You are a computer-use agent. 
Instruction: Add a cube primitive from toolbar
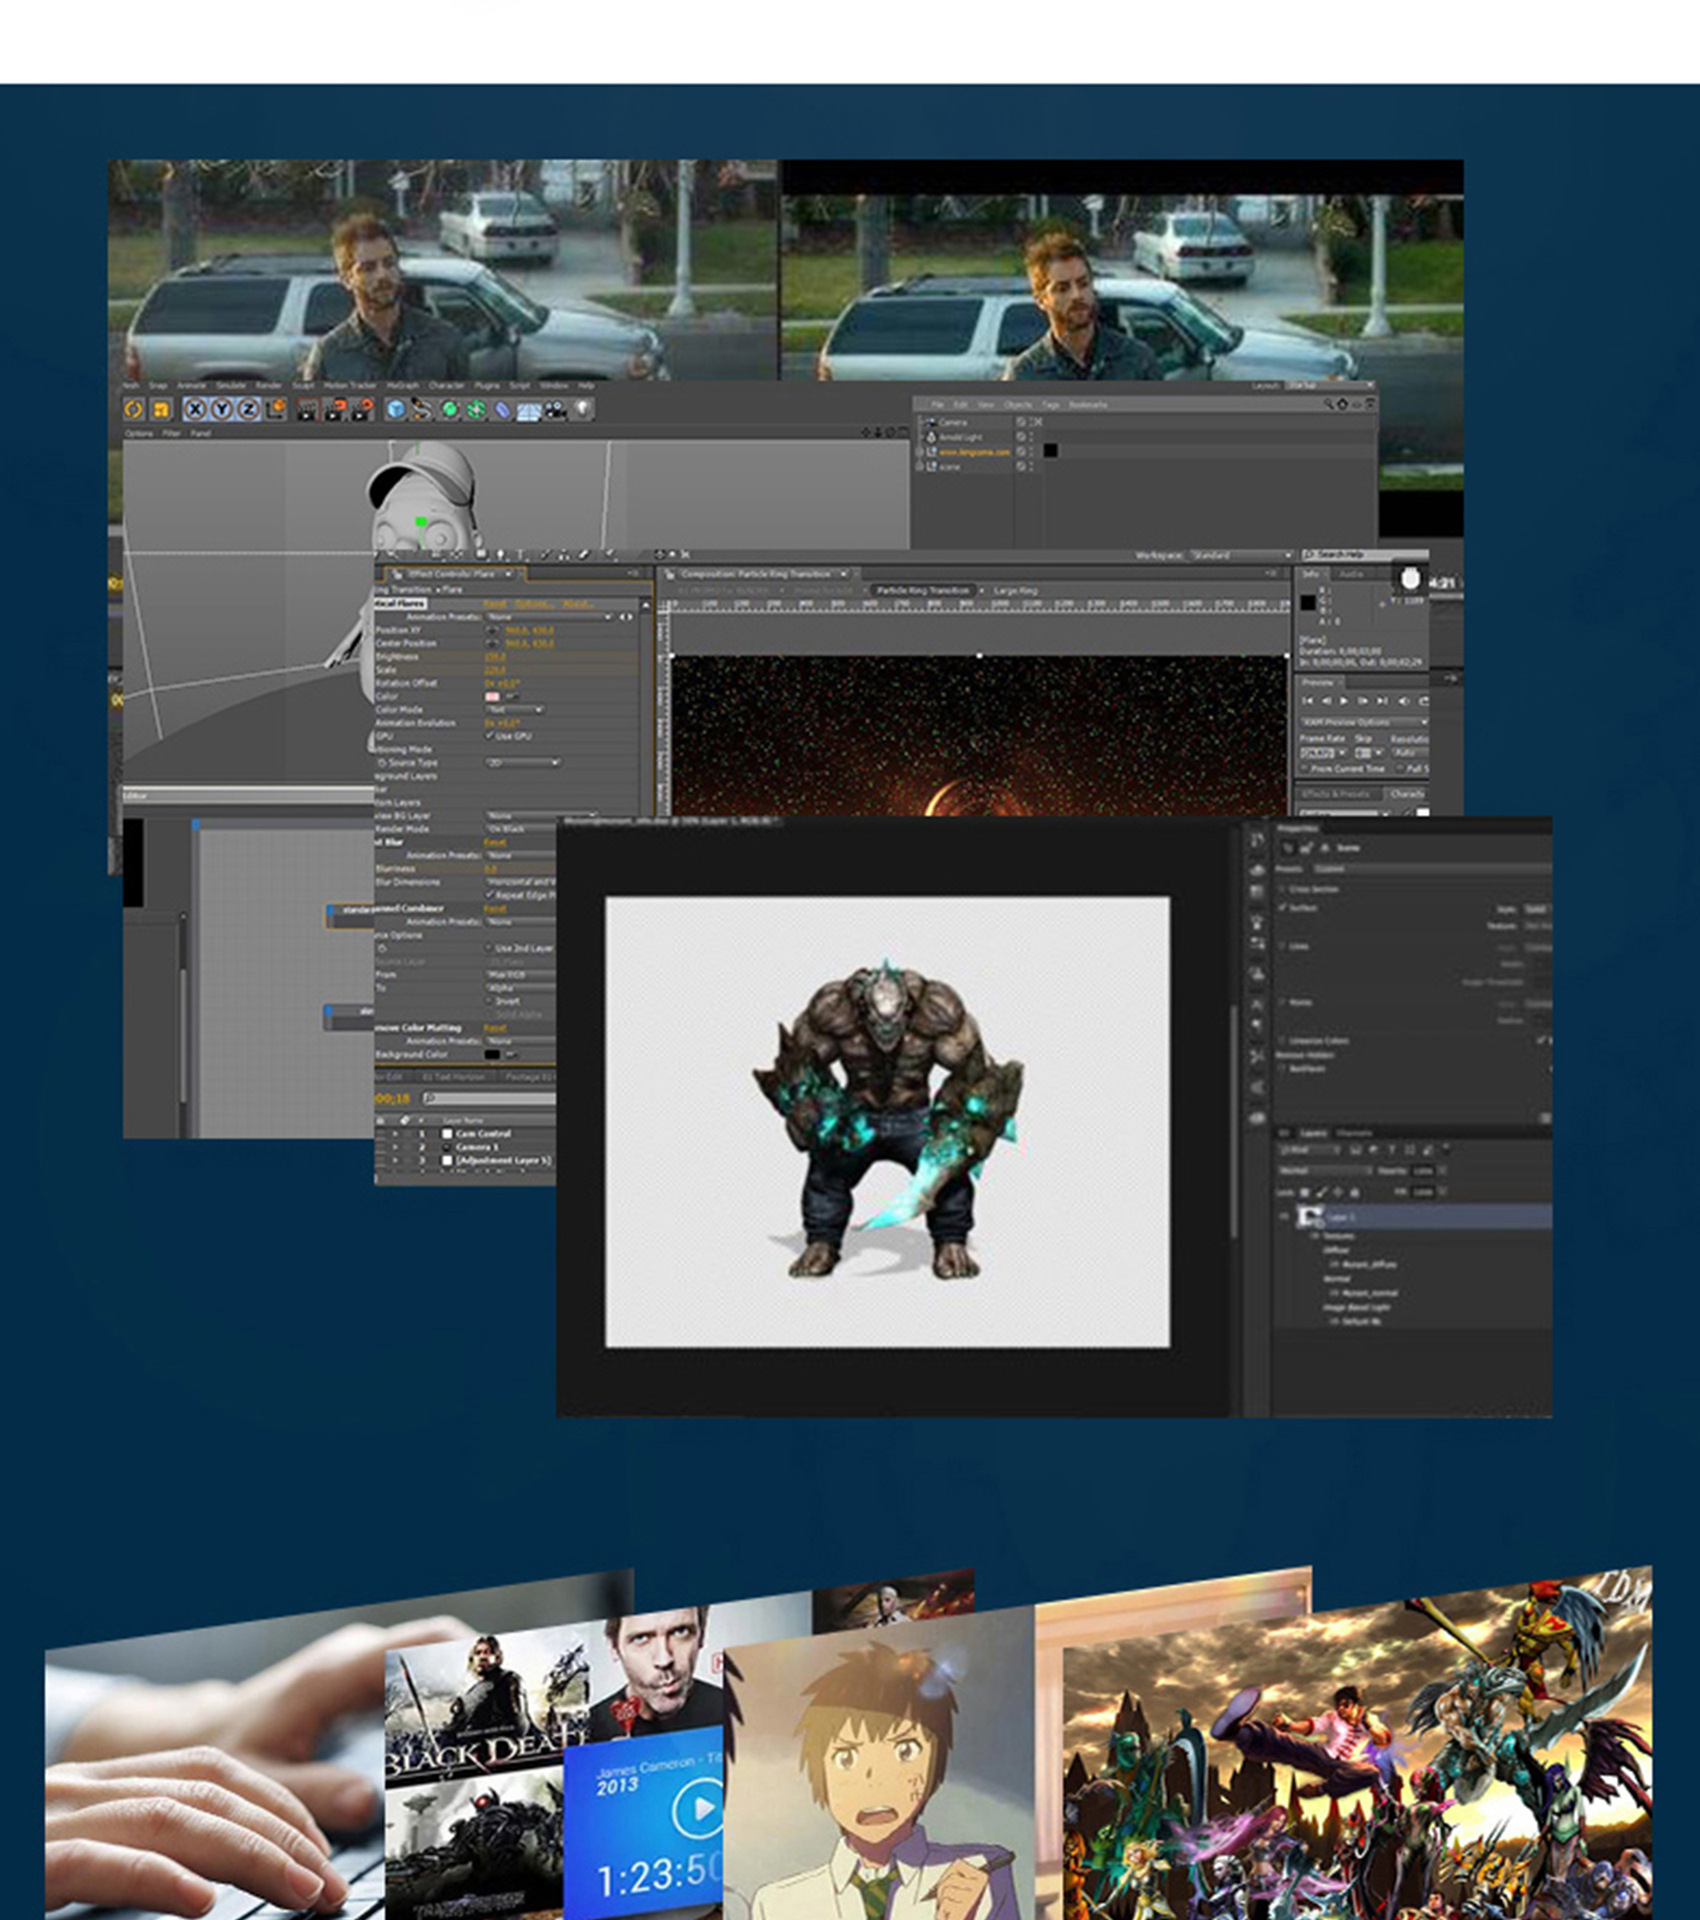396,409
